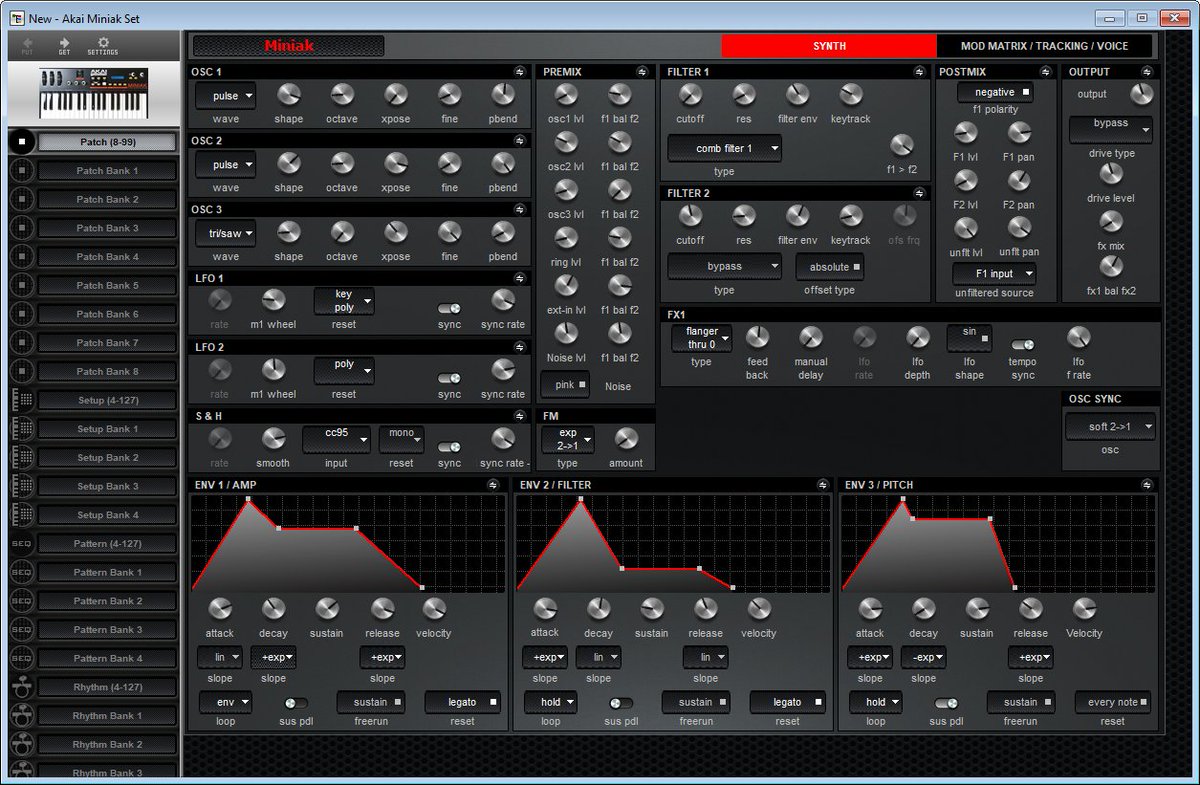Click the OSC 3 section options icon

pyautogui.click(x=520, y=210)
